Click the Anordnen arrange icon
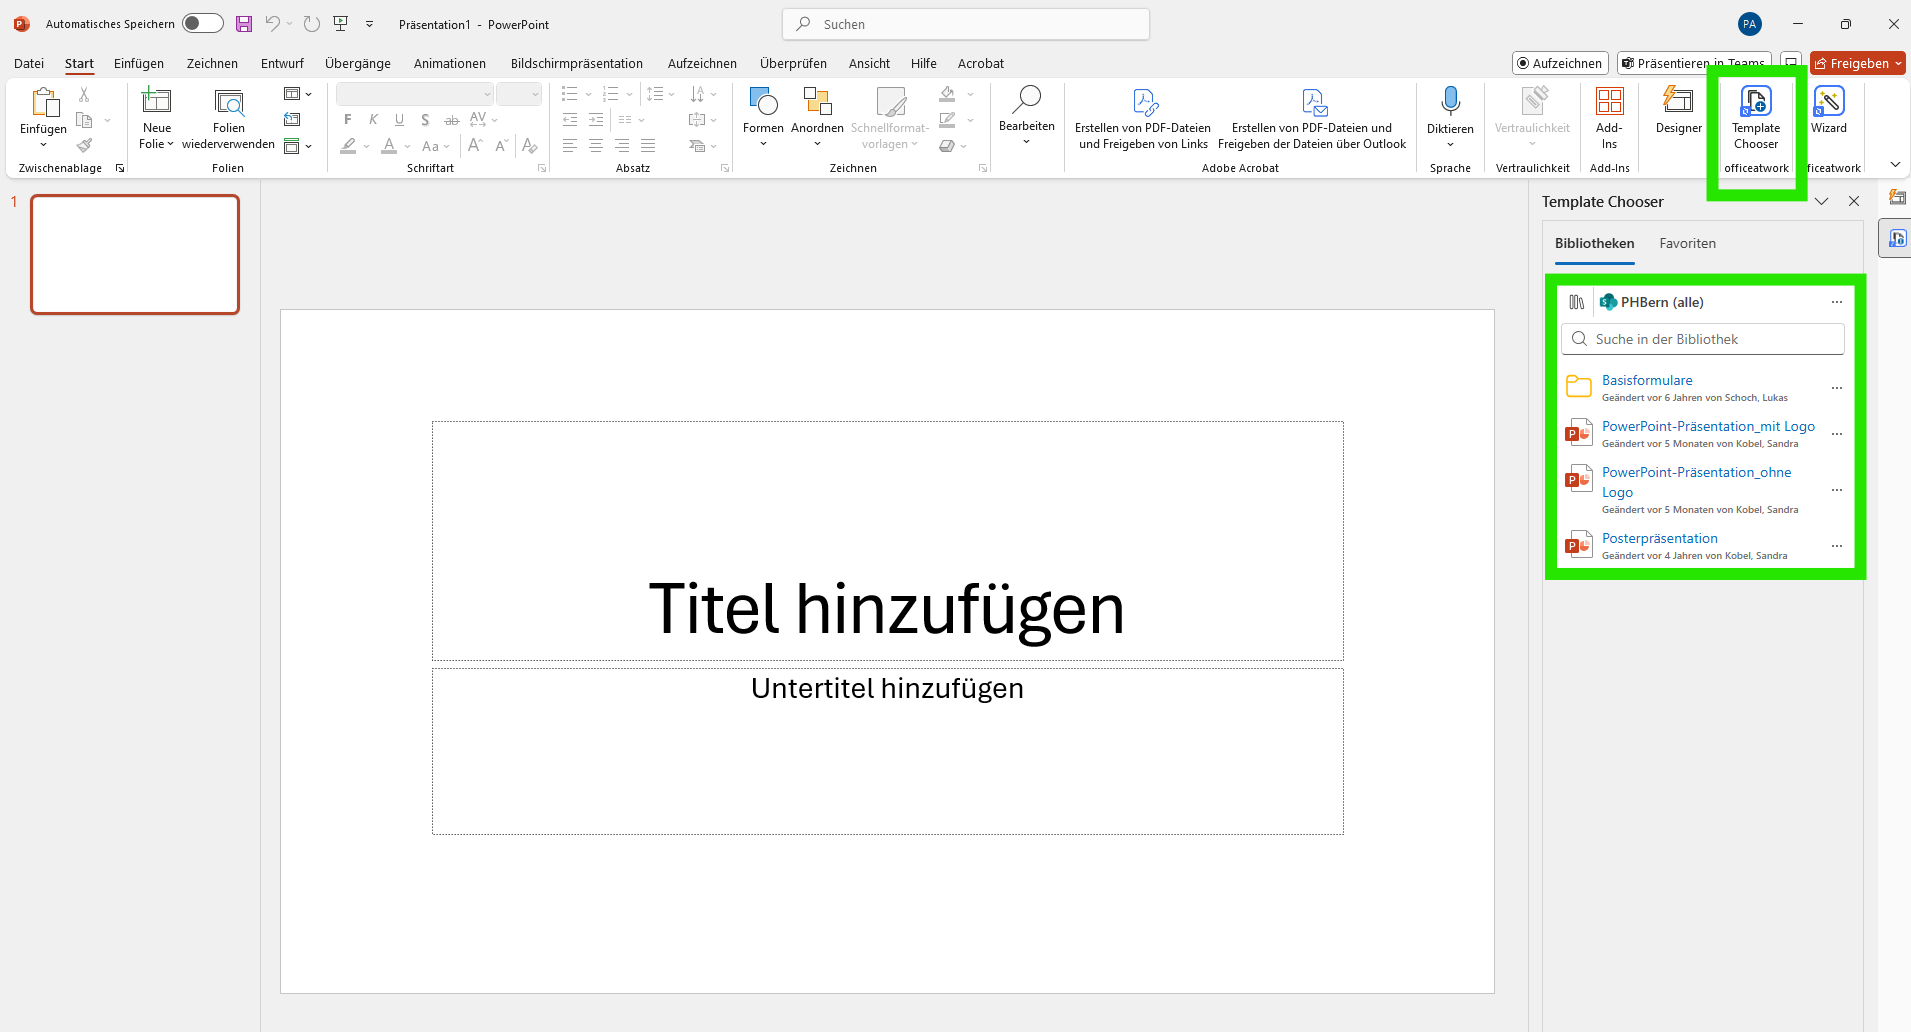1911x1032 pixels. tap(817, 103)
